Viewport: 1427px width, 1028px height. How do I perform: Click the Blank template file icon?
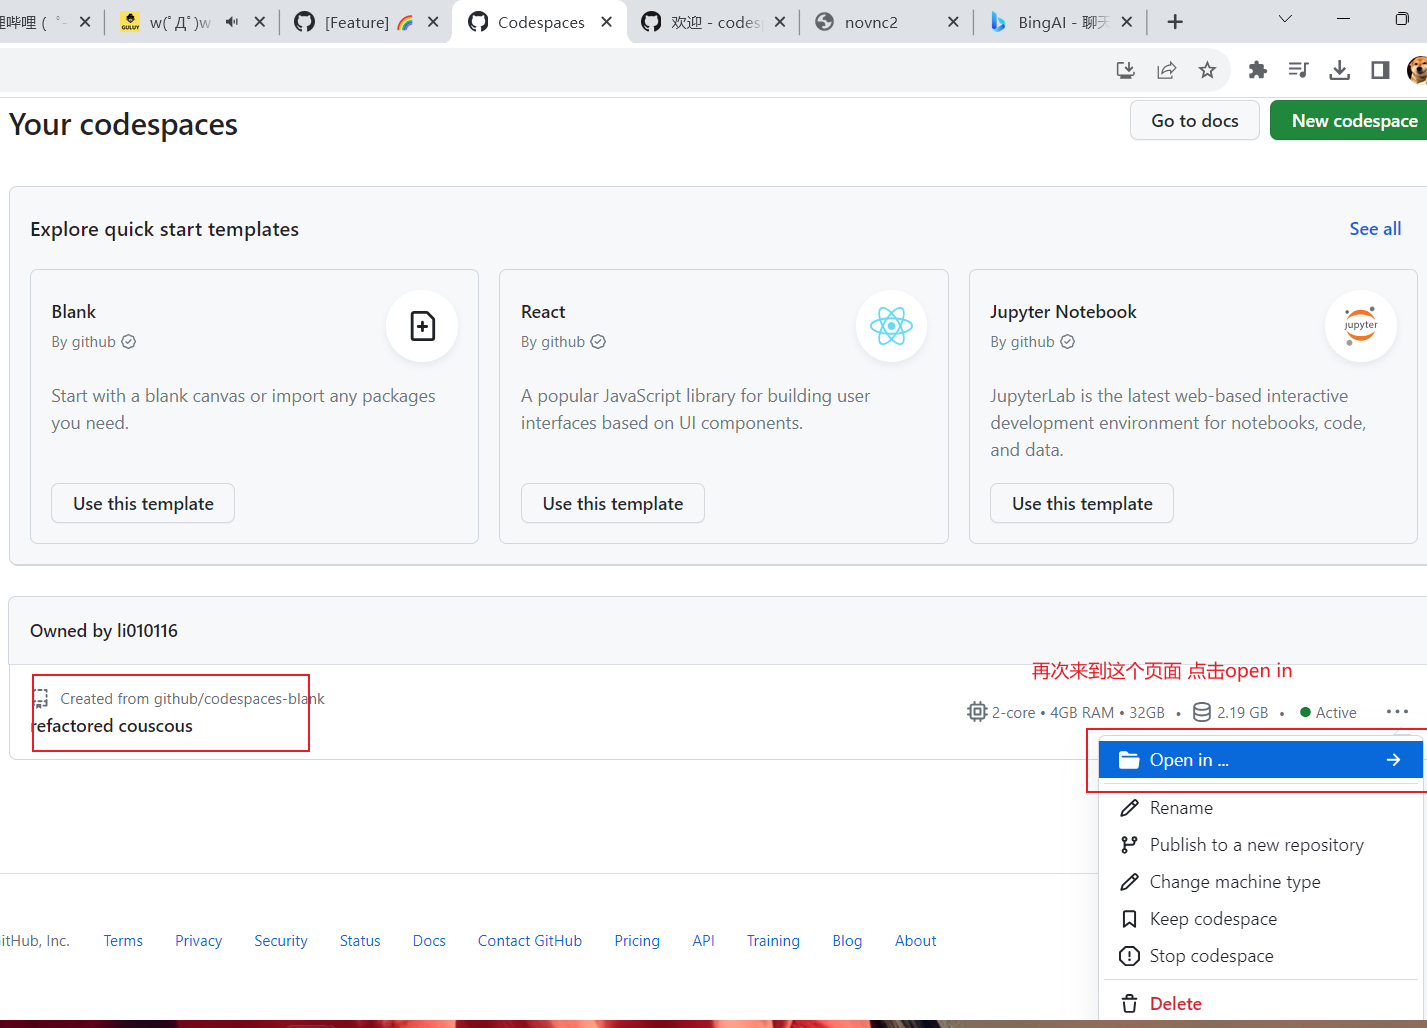pos(422,326)
